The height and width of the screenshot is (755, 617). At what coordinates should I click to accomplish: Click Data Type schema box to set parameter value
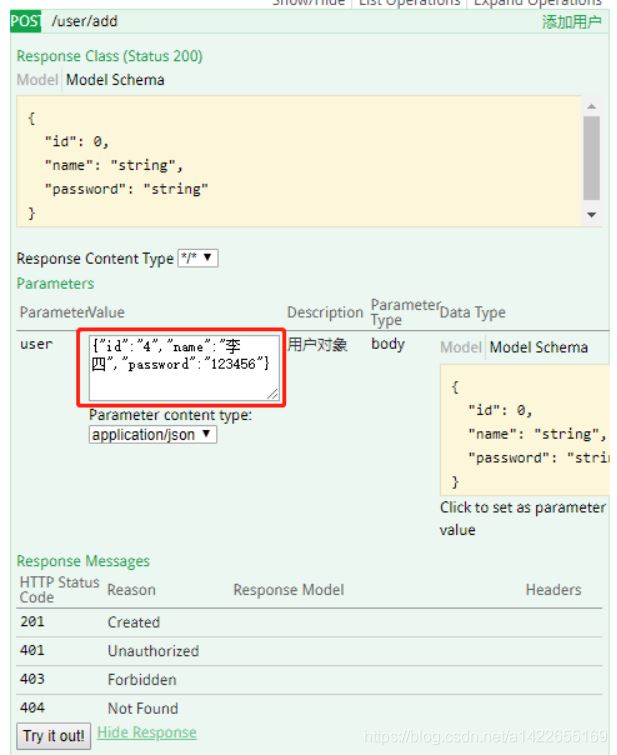(x=526, y=430)
